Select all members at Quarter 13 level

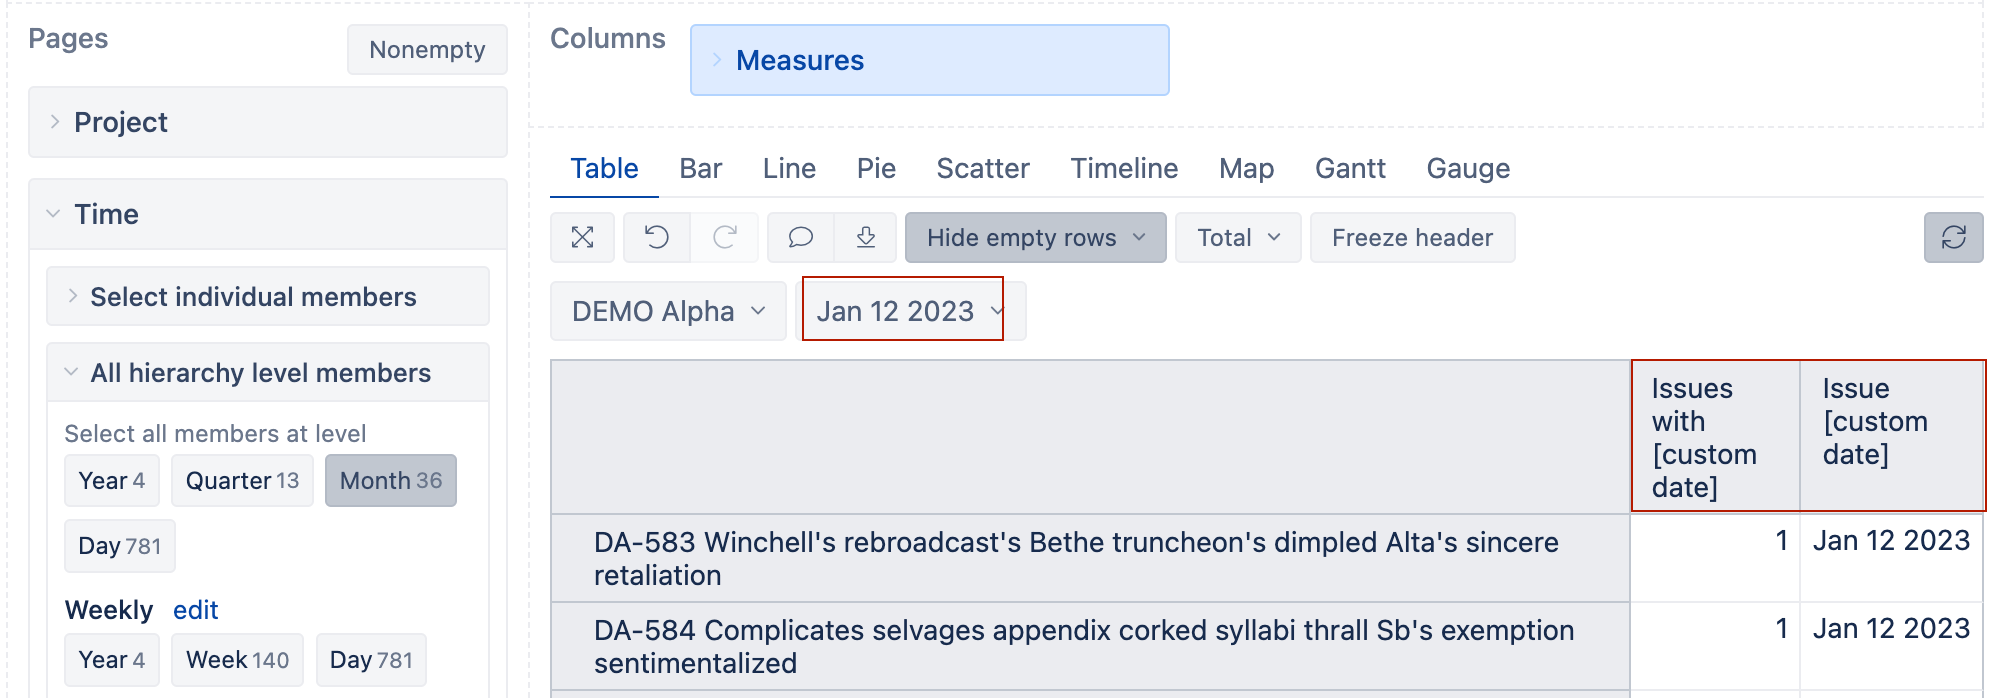[242, 481]
